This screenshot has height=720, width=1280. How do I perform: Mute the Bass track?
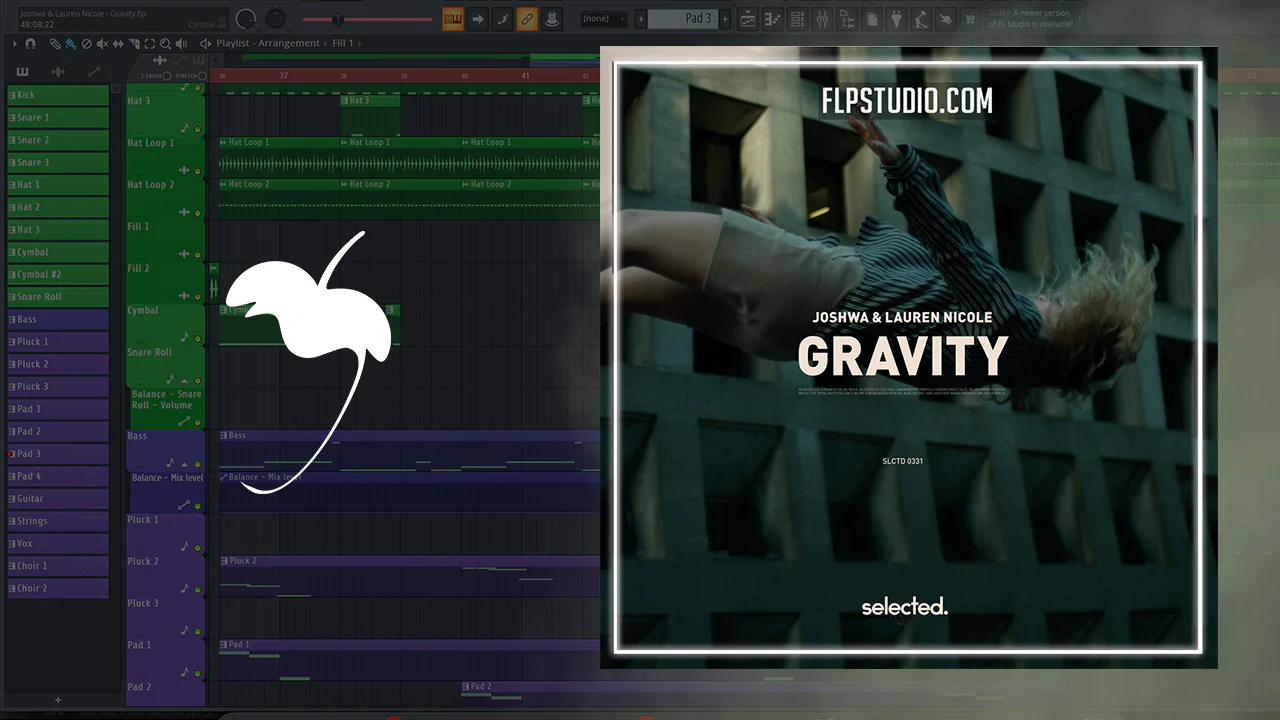pyautogui.click(x=198, y=465)
